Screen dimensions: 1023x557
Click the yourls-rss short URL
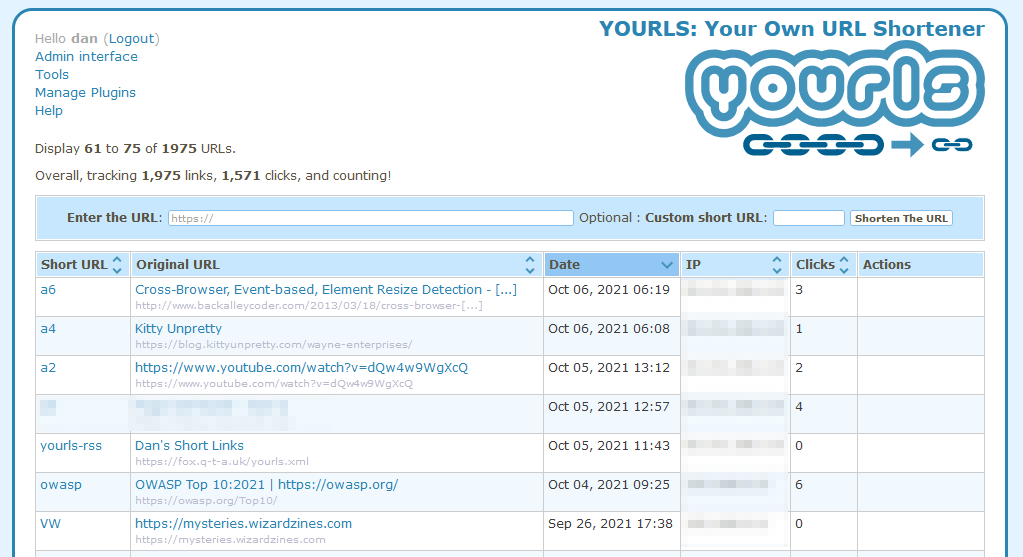coord(71,446)
